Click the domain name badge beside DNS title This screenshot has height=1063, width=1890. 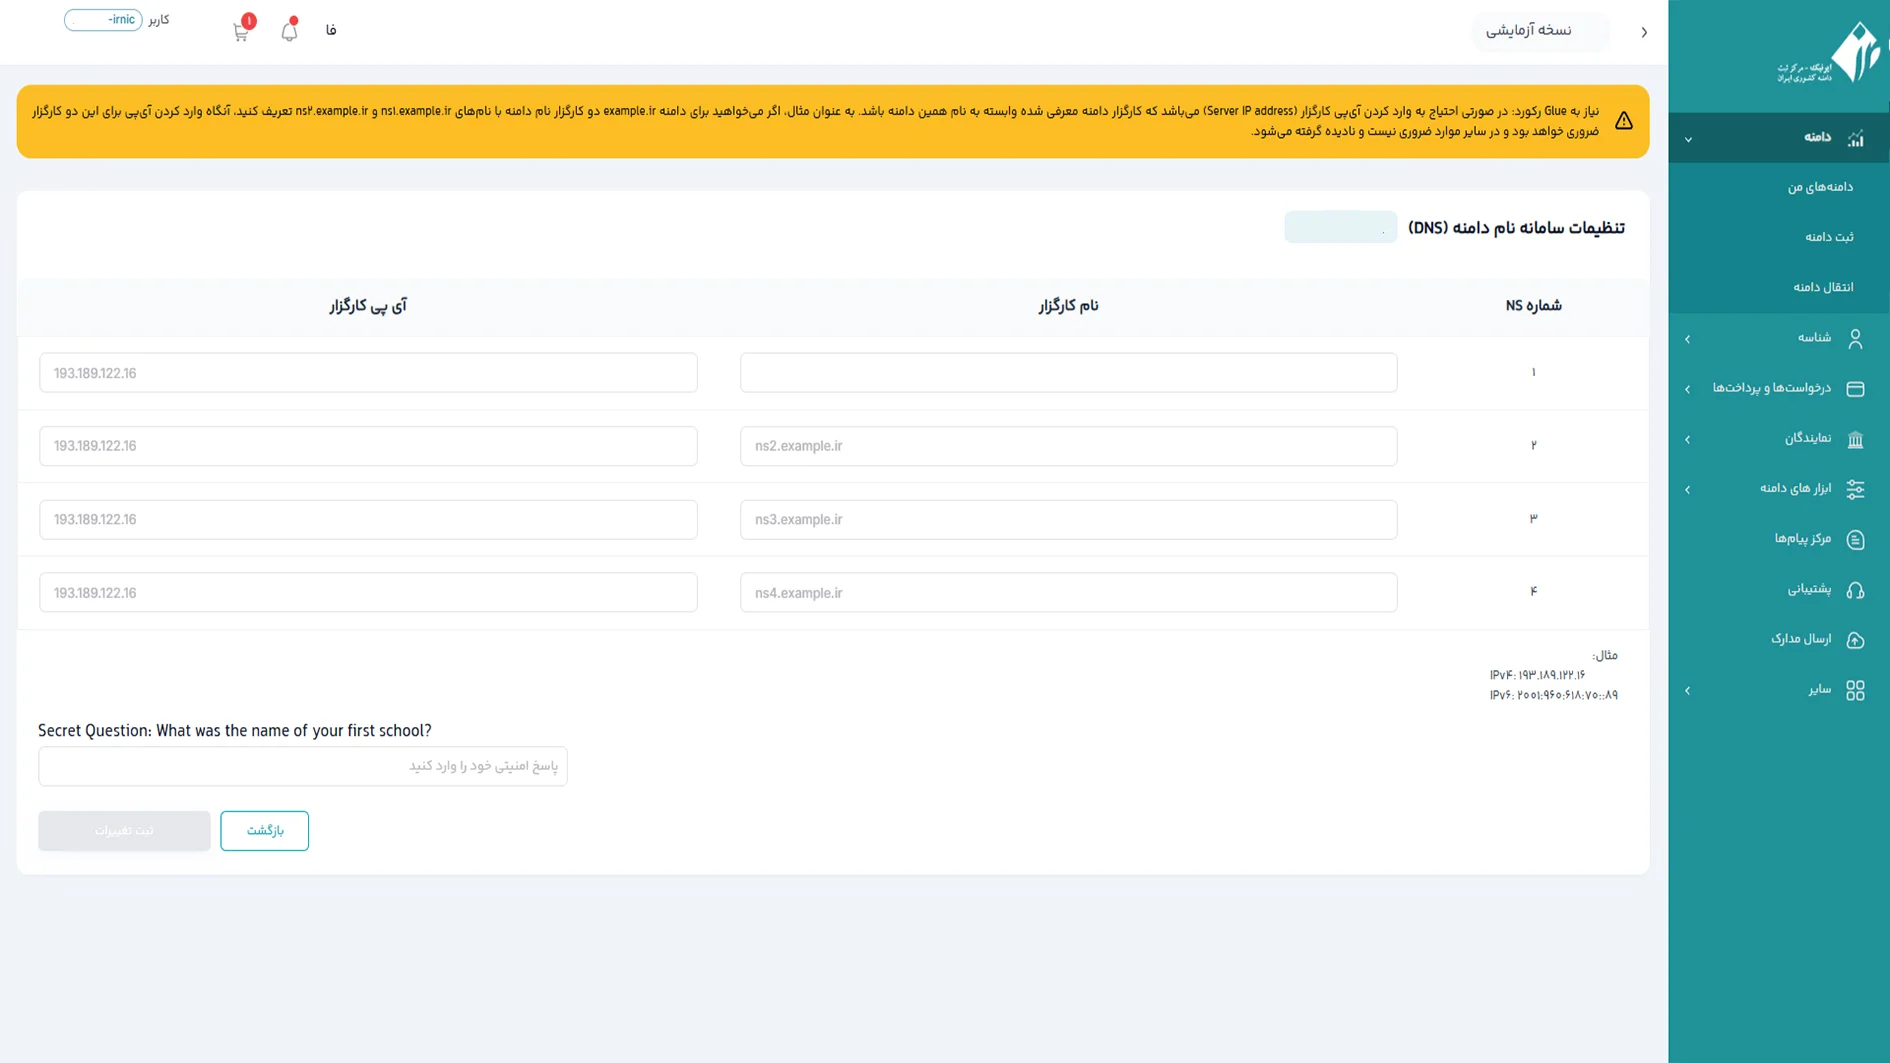point(1340,228)
